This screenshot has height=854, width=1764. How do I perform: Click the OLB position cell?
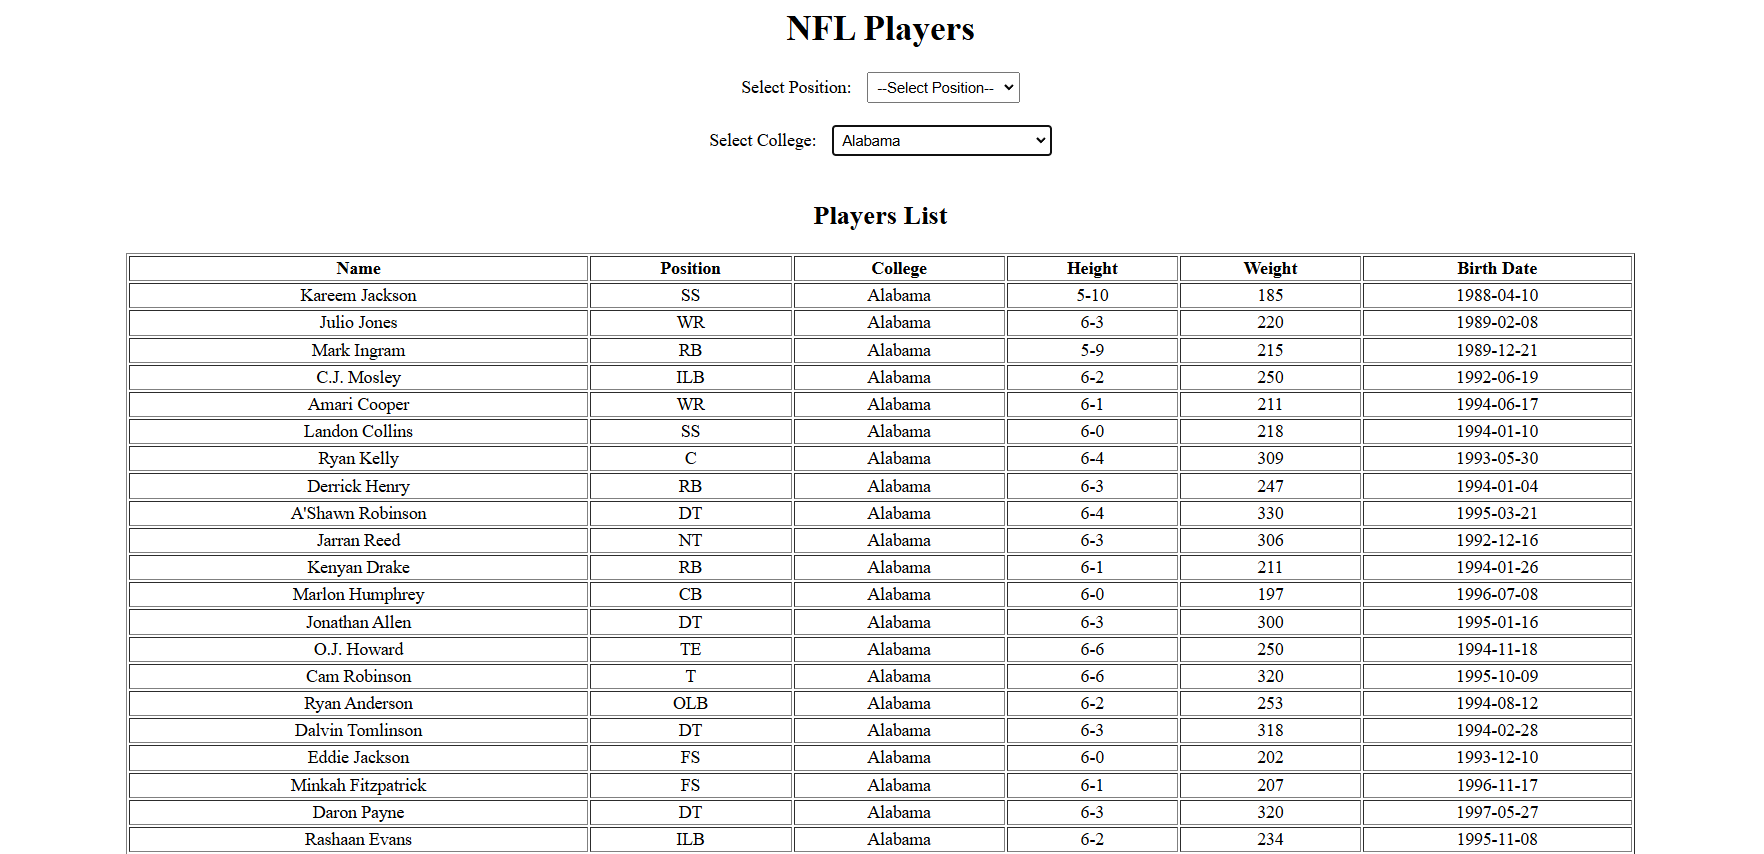coord(690,703)
